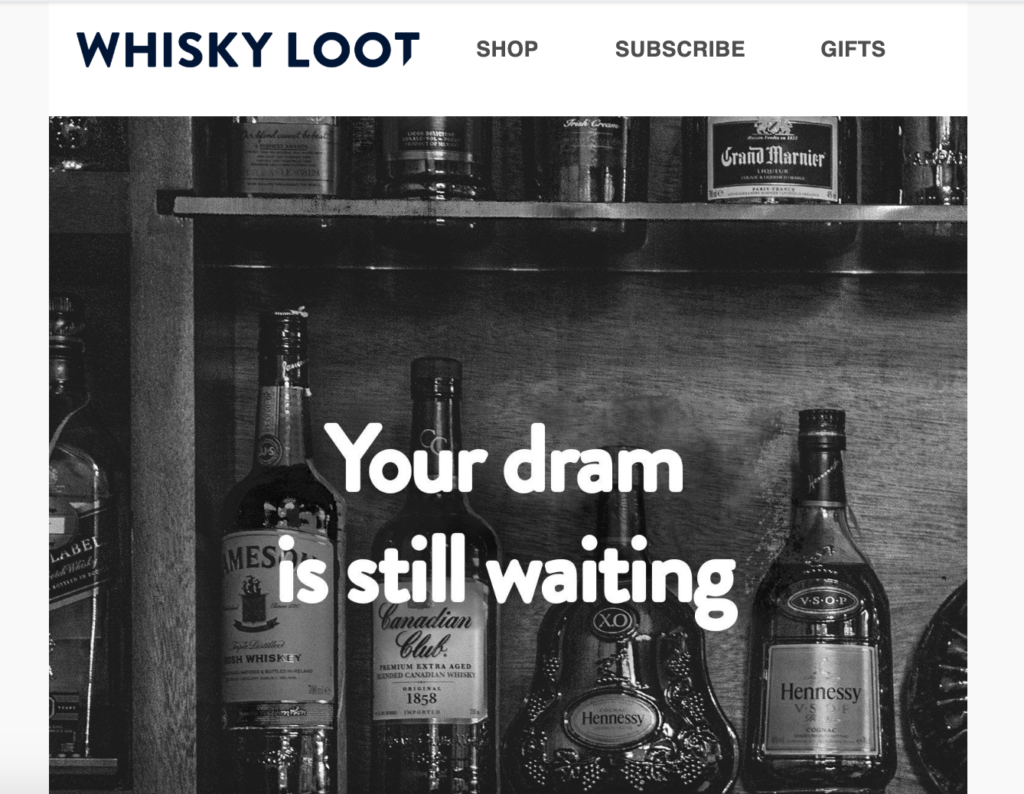The image size is (1024, 794).
Task: Select the Jameson Irish Whiskey bottle
Action: pyautogui.click(x=280, y=548)
